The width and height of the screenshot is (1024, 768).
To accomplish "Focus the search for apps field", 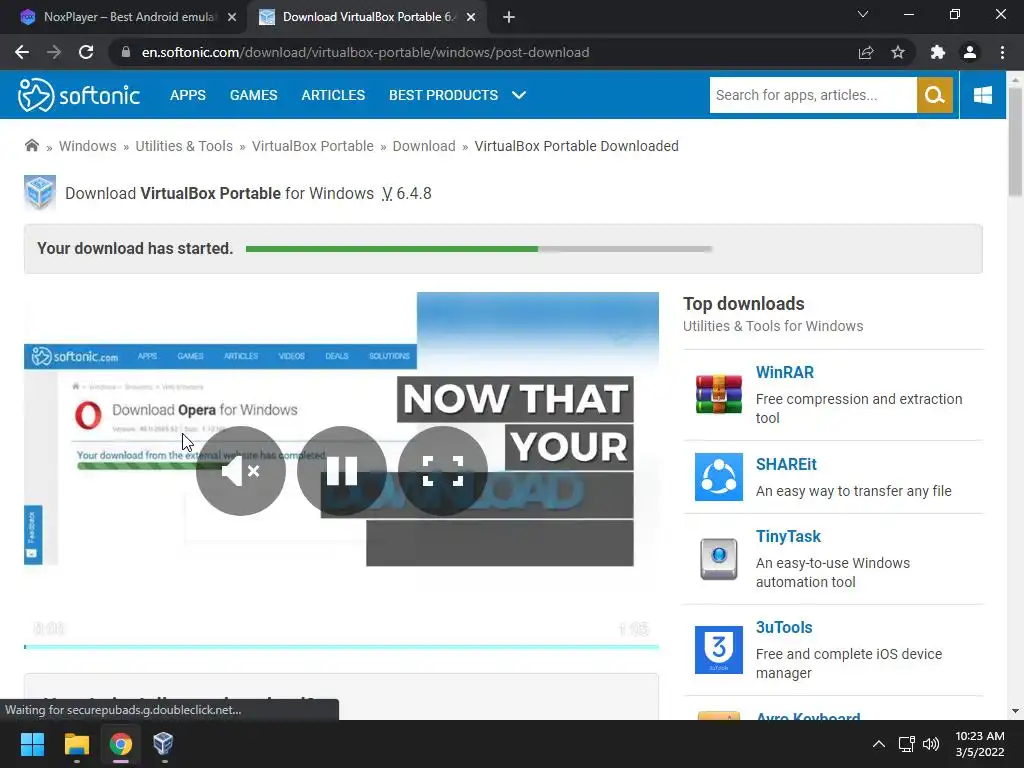I will point(813,95).
